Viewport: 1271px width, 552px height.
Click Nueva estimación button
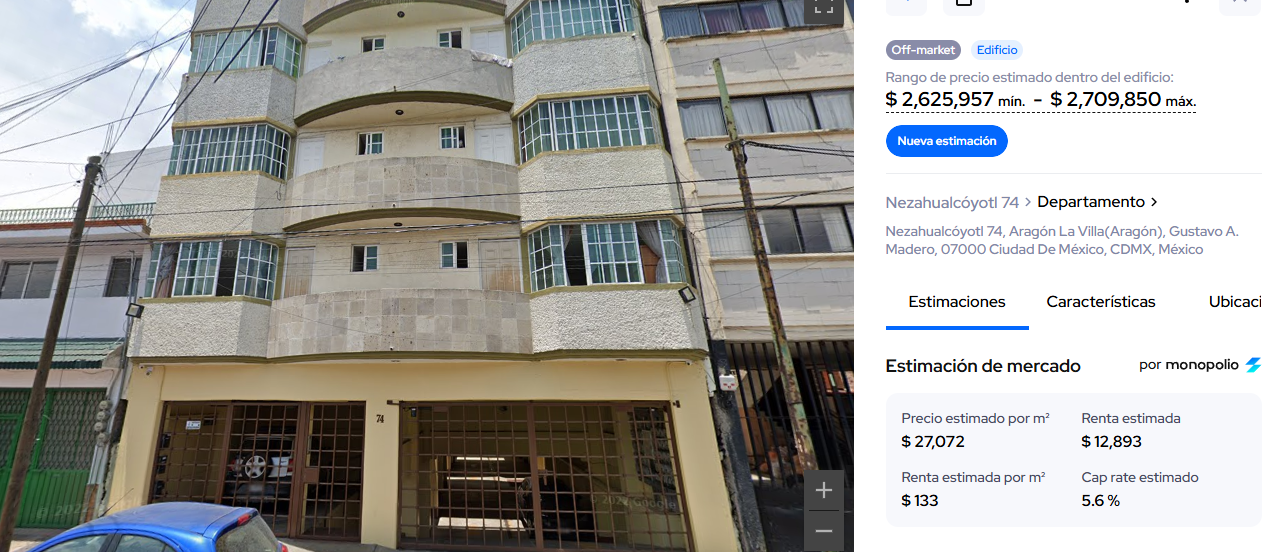click(947, 141)
